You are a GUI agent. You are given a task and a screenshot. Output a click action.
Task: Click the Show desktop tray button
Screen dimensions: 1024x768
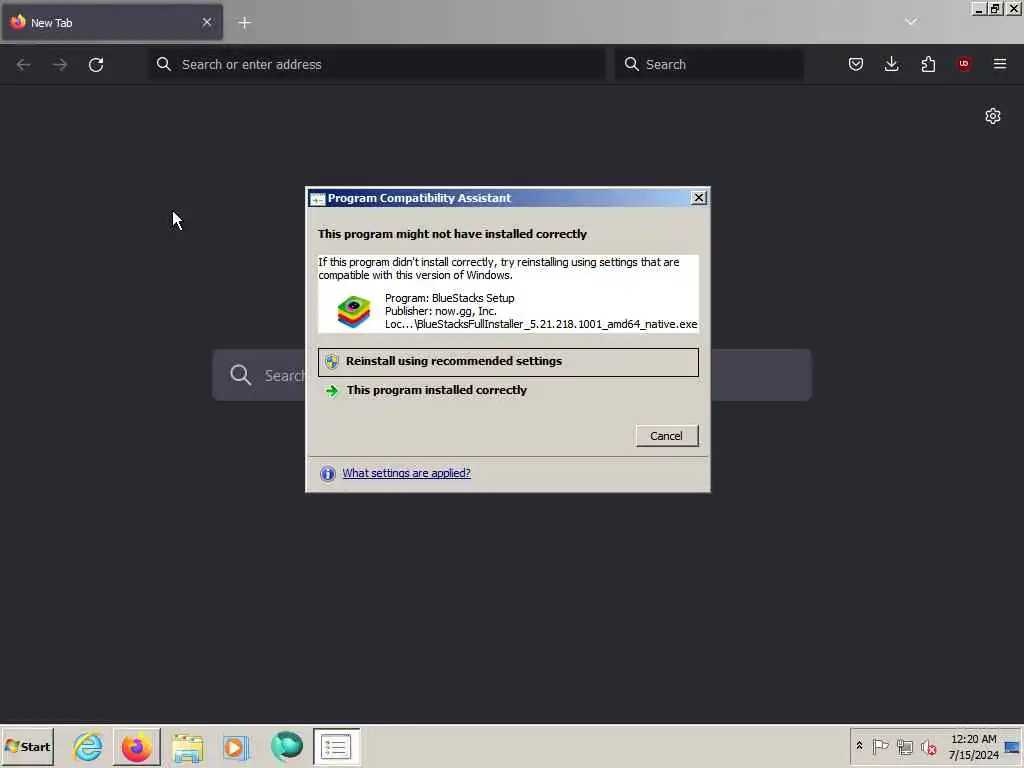1013,746
